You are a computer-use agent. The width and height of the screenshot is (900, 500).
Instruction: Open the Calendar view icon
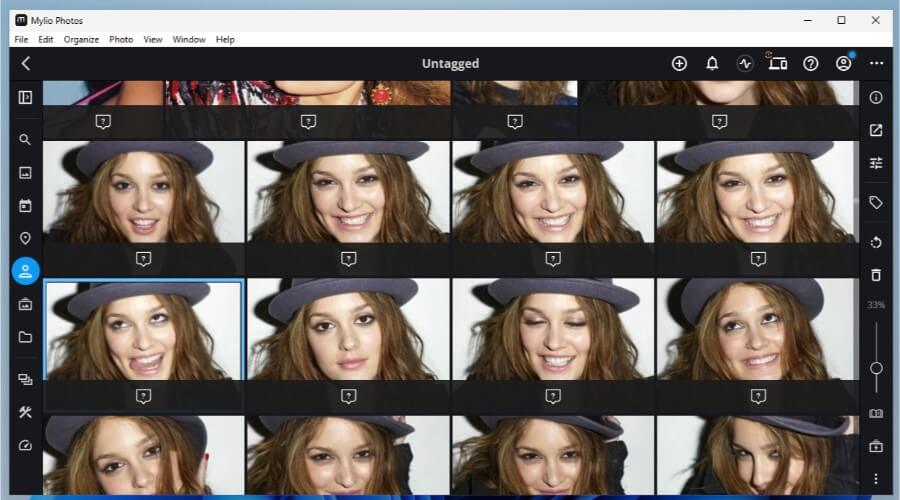point(25,206)
